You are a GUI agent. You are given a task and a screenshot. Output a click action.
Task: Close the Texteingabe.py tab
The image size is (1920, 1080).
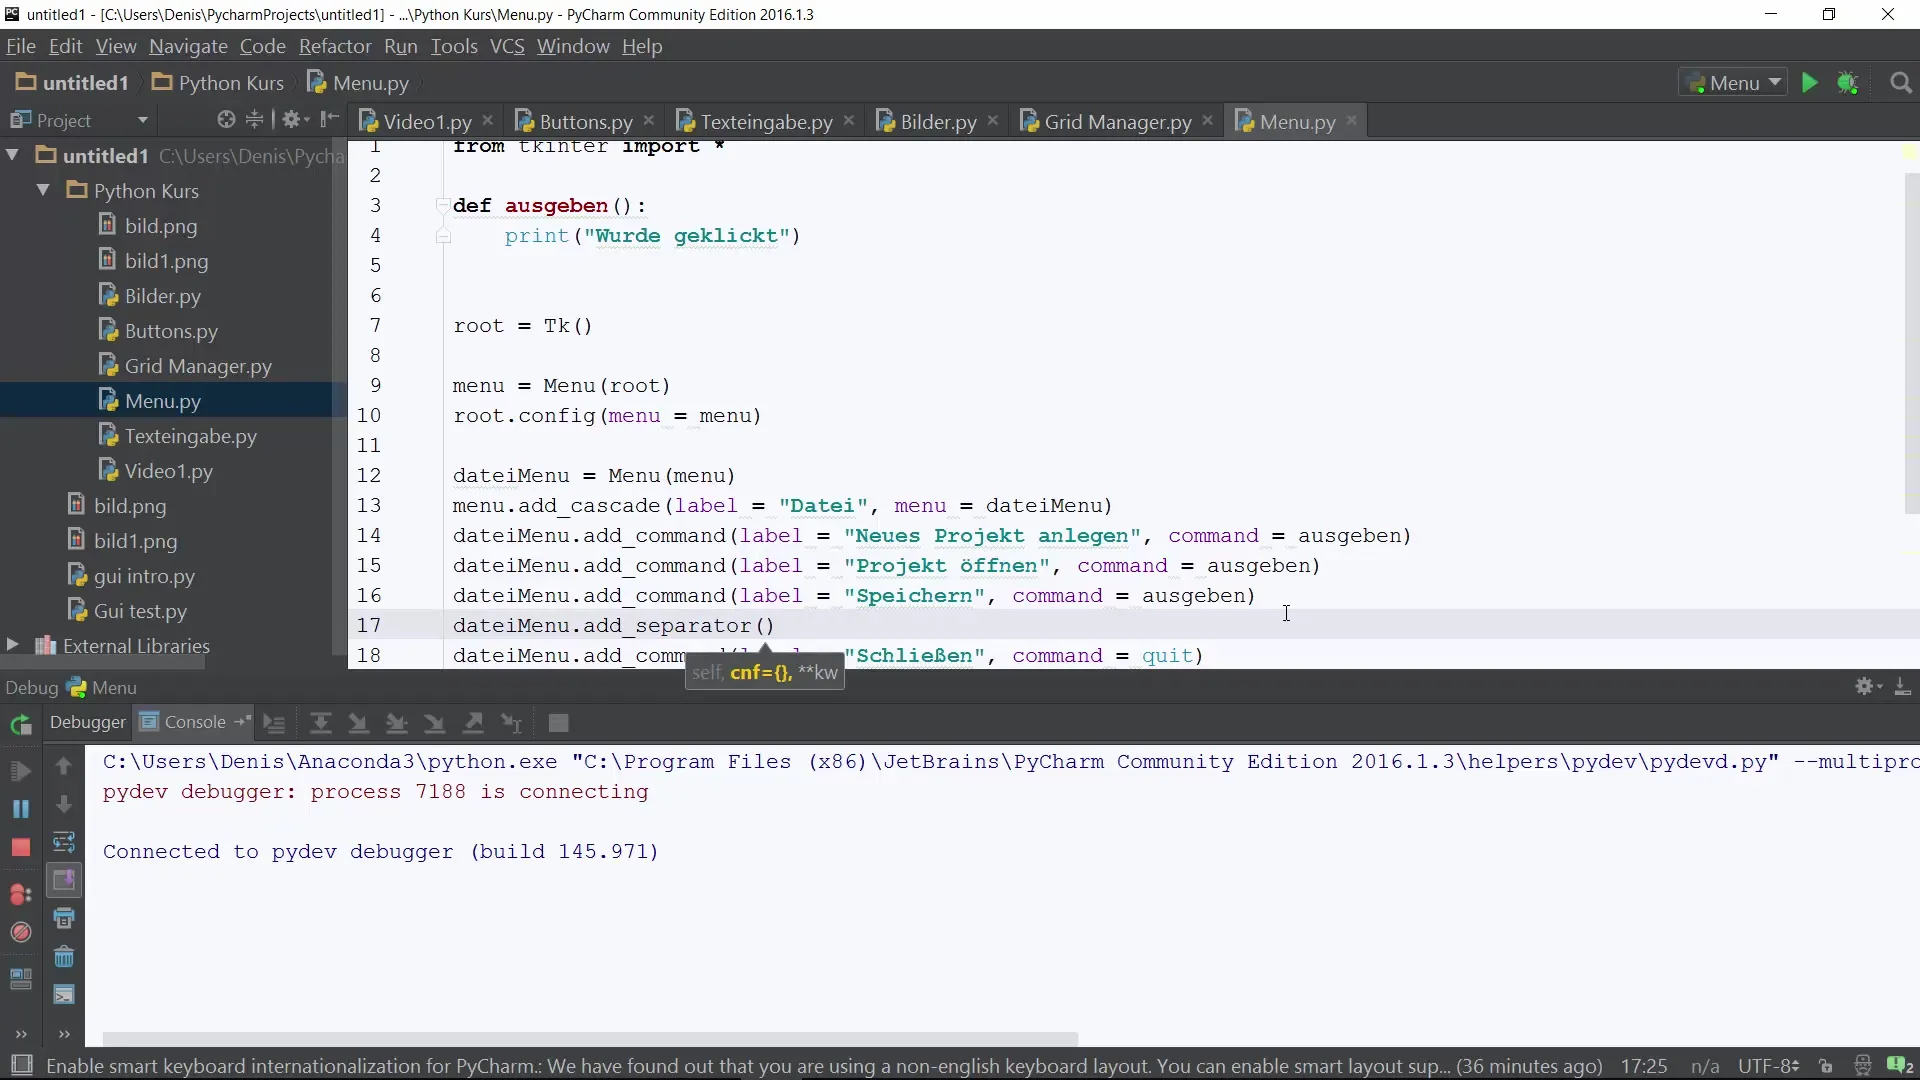coord(849,120)
